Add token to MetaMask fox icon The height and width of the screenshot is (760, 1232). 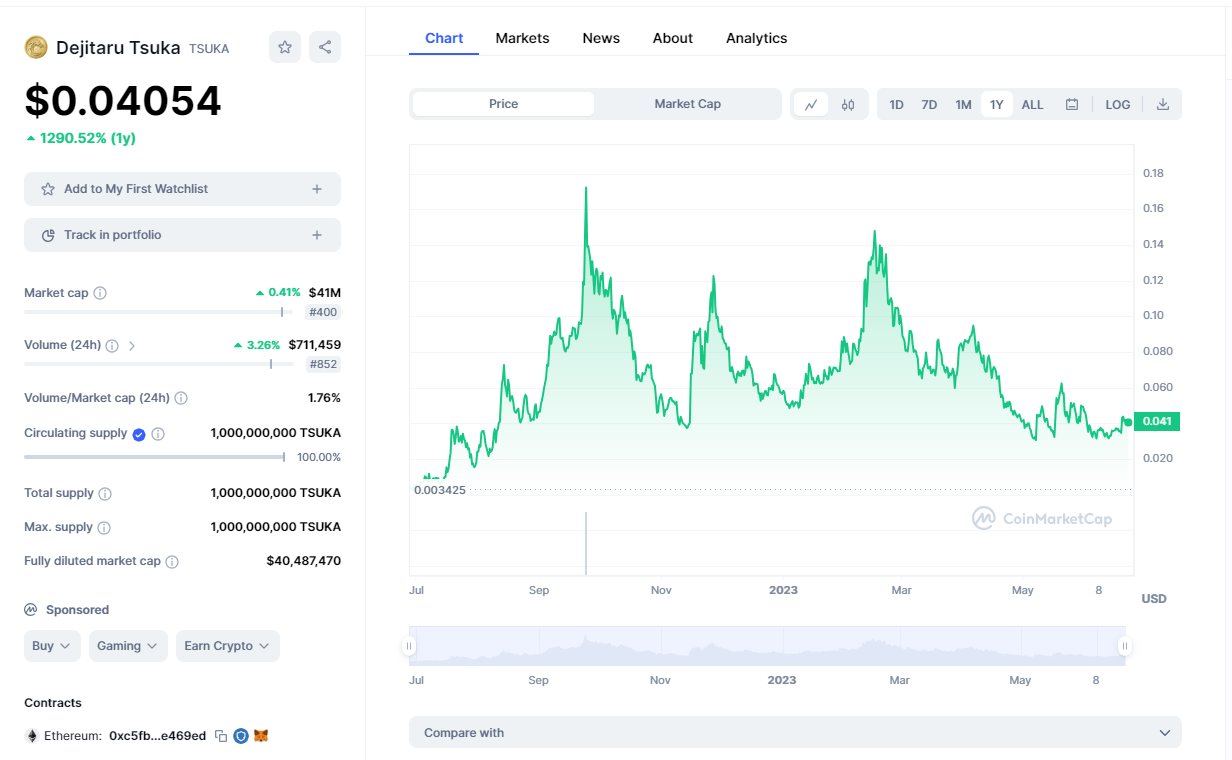[261, 736]
